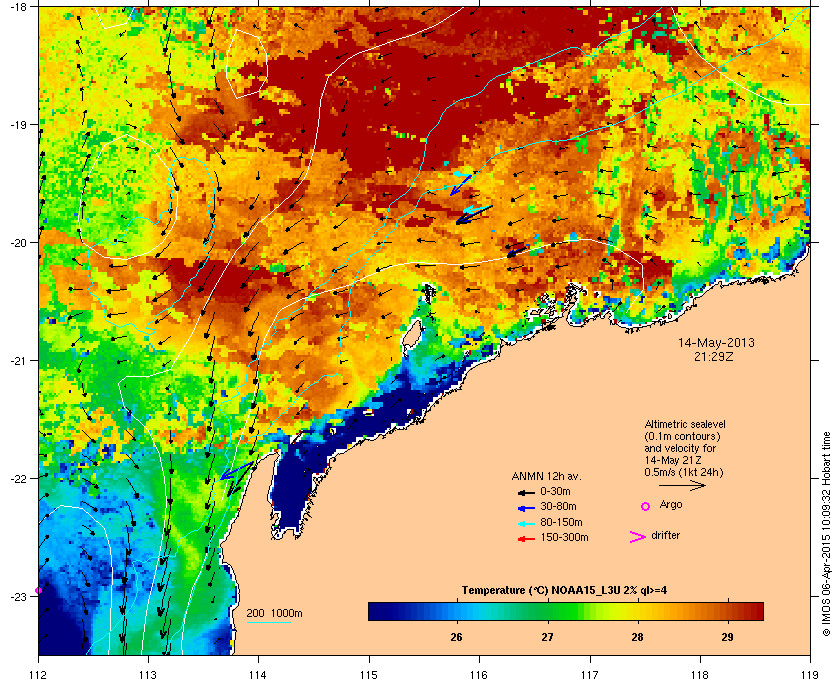Image resolution: width=840 pixels, height=680 pixels.
Task: Click the 150-300m depth label
Action: [564, 537]
